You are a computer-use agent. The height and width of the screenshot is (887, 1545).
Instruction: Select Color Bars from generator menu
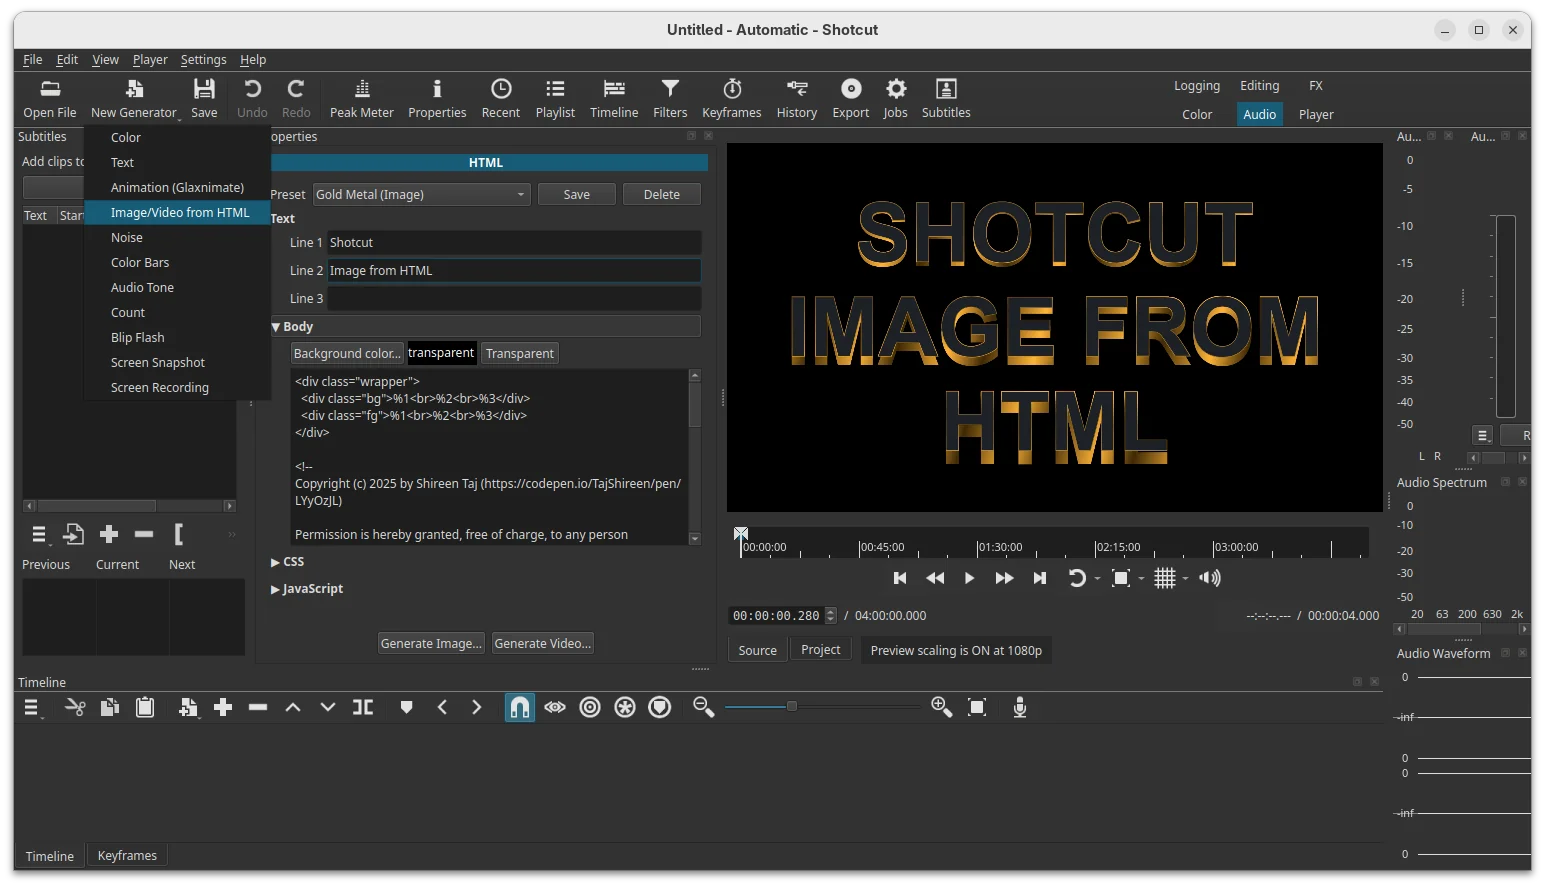[140, 263]
